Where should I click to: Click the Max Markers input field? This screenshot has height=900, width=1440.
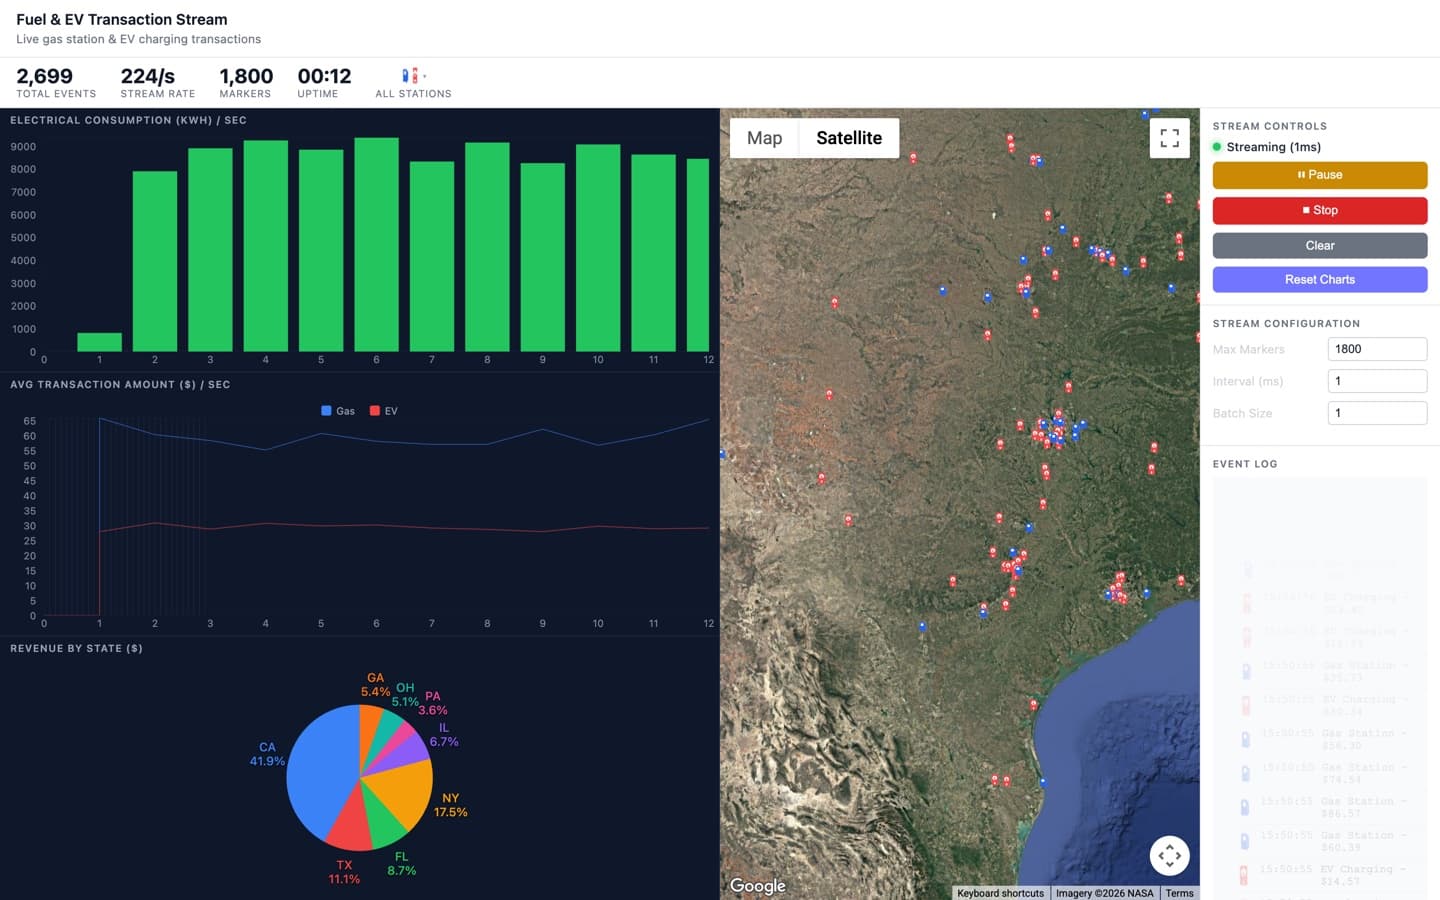1377,349
